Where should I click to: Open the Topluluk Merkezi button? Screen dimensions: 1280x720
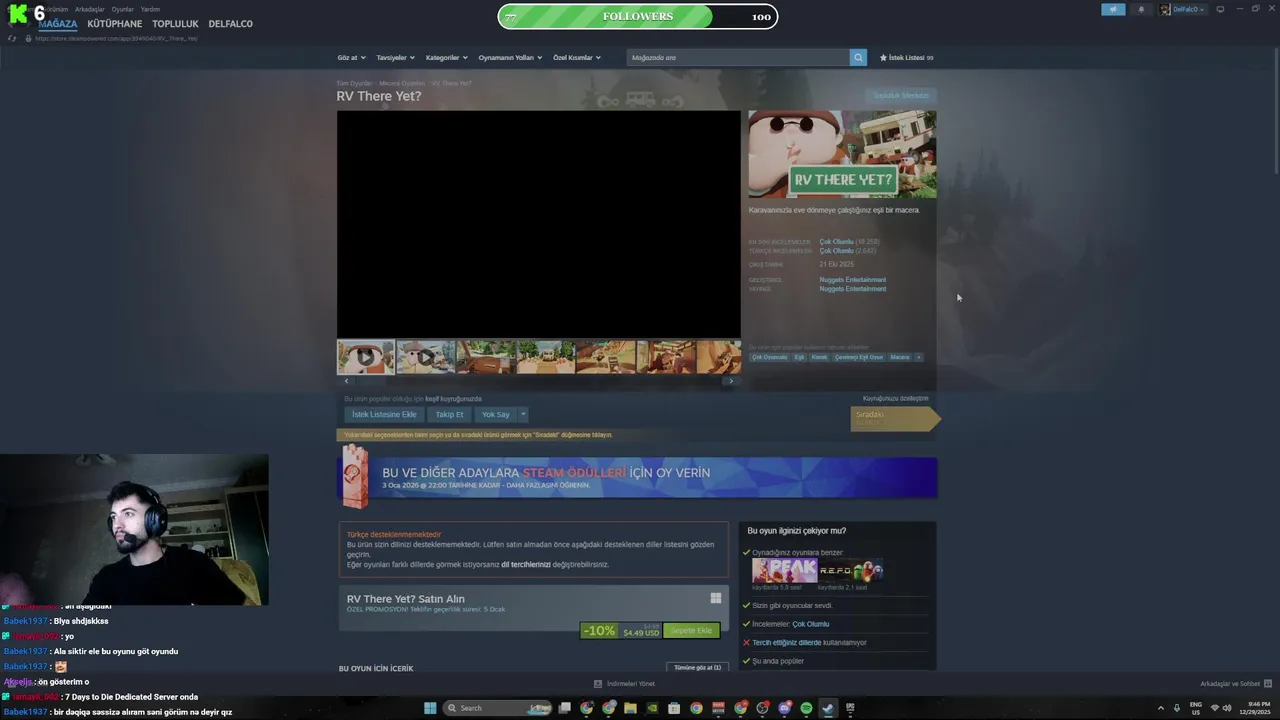tap(901, 96)
